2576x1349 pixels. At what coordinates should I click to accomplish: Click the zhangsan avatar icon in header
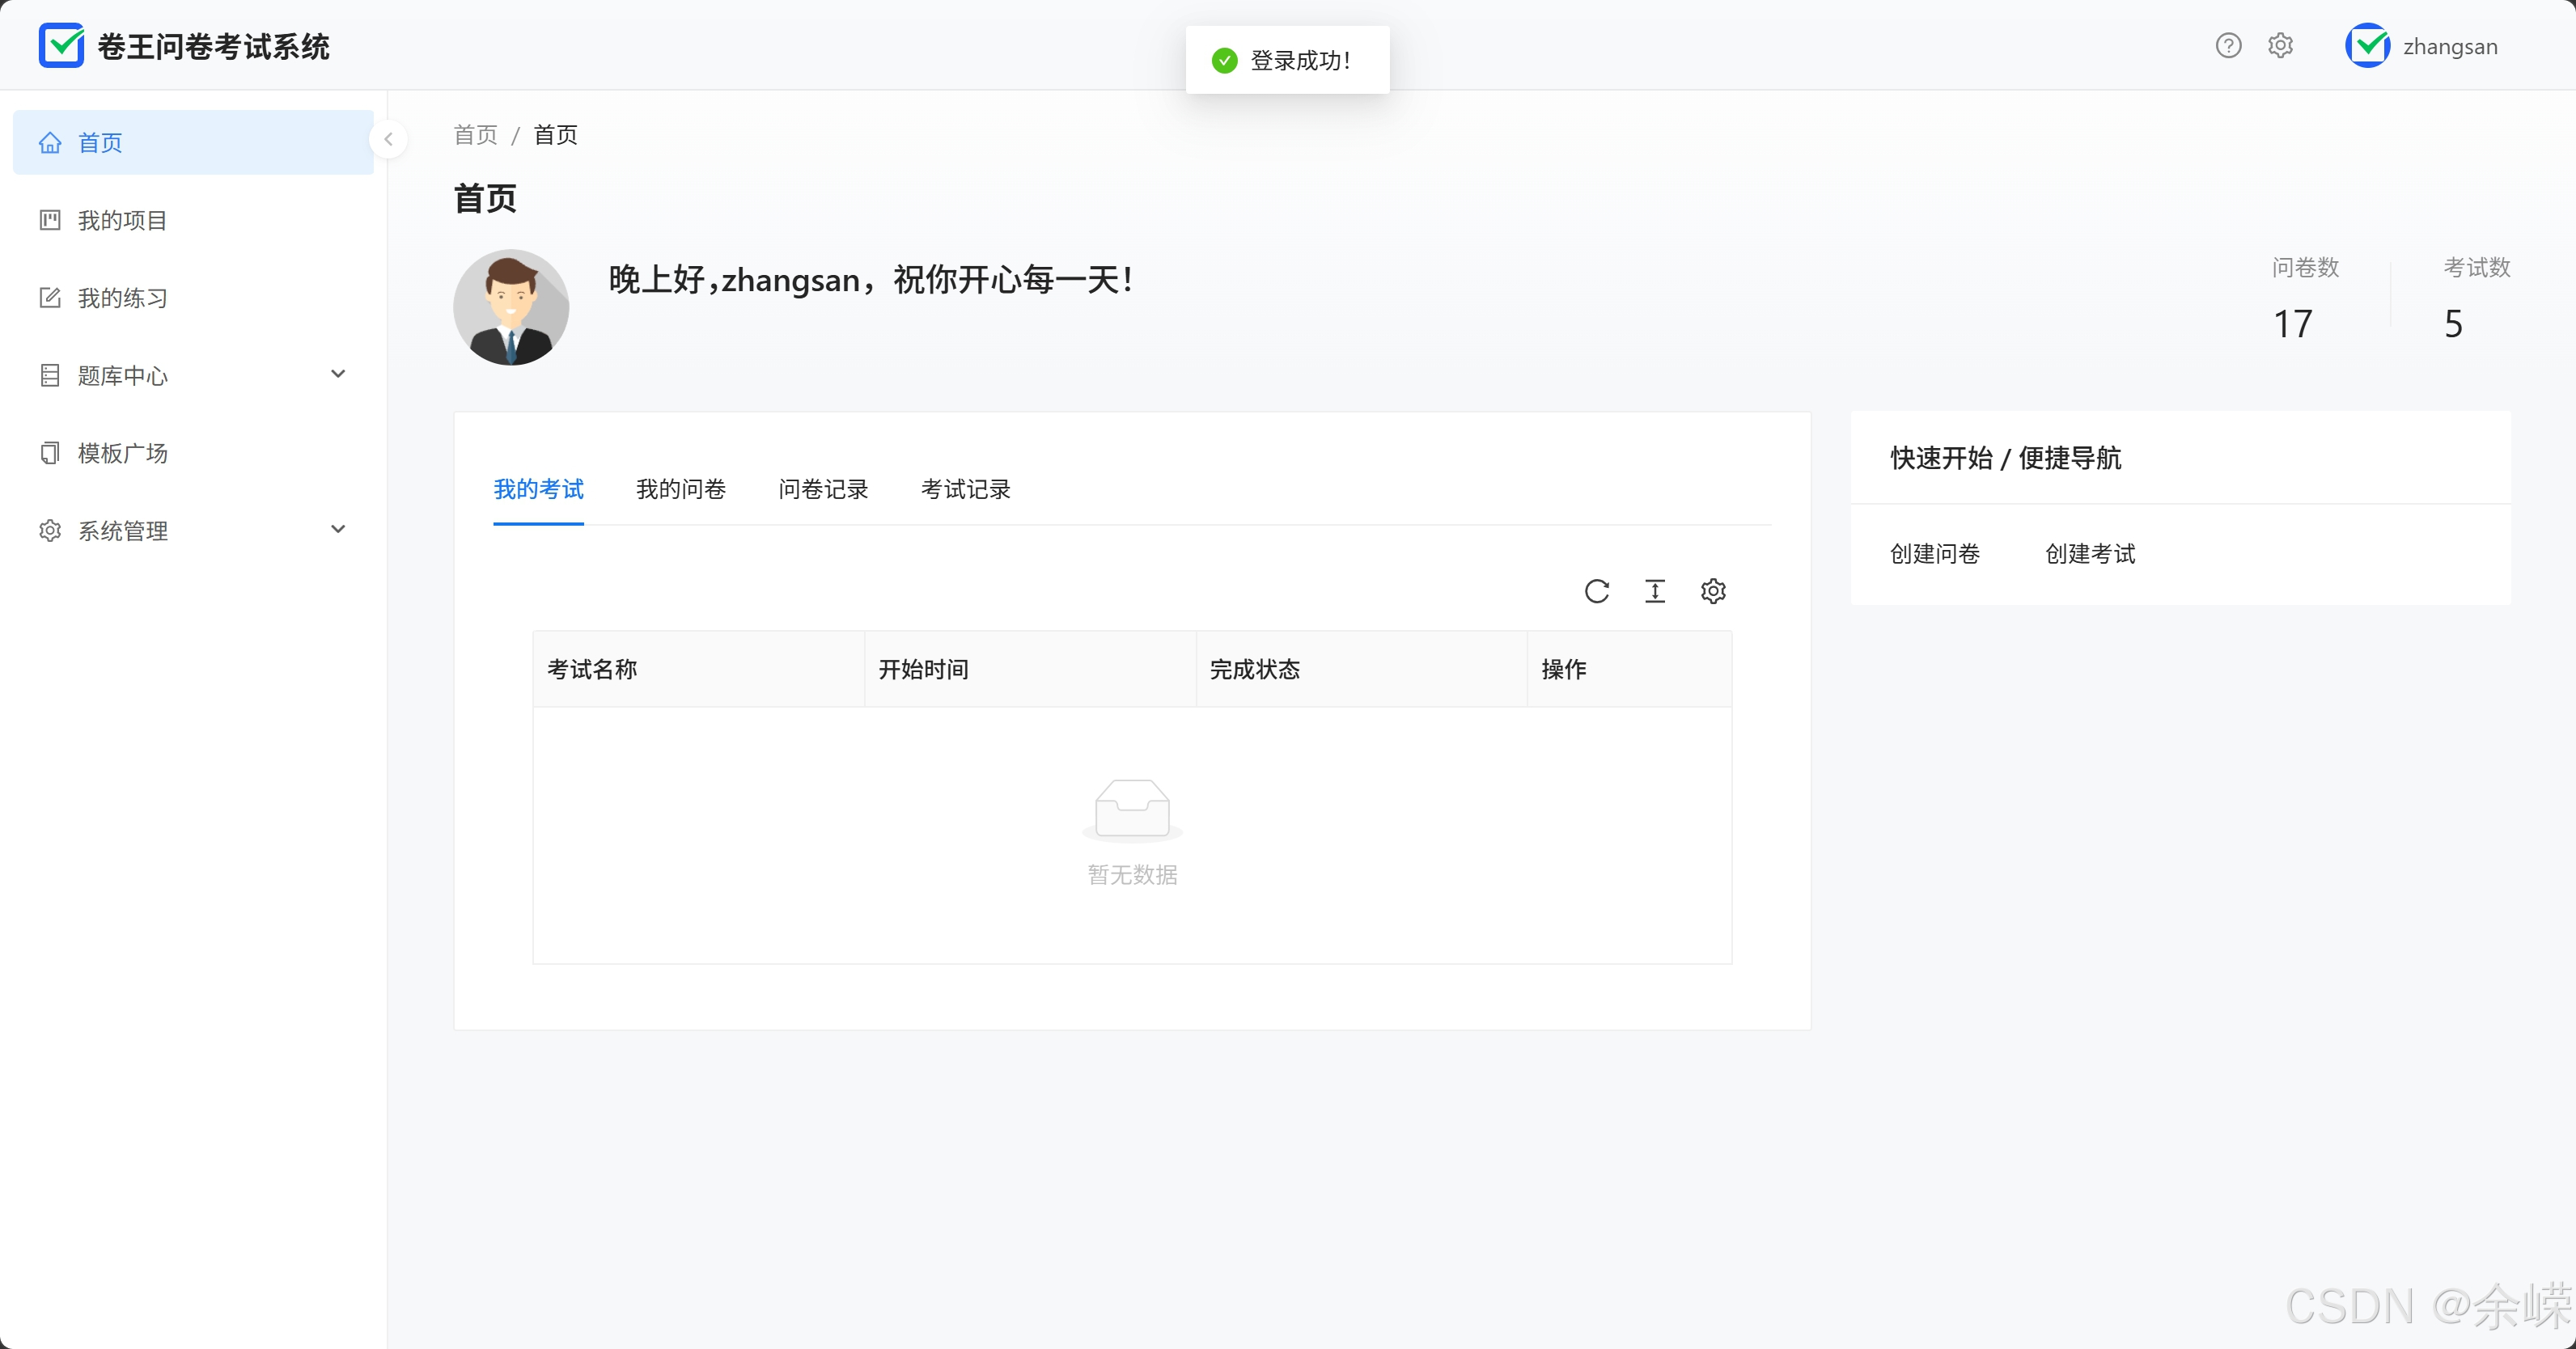tap(2367, 46)
